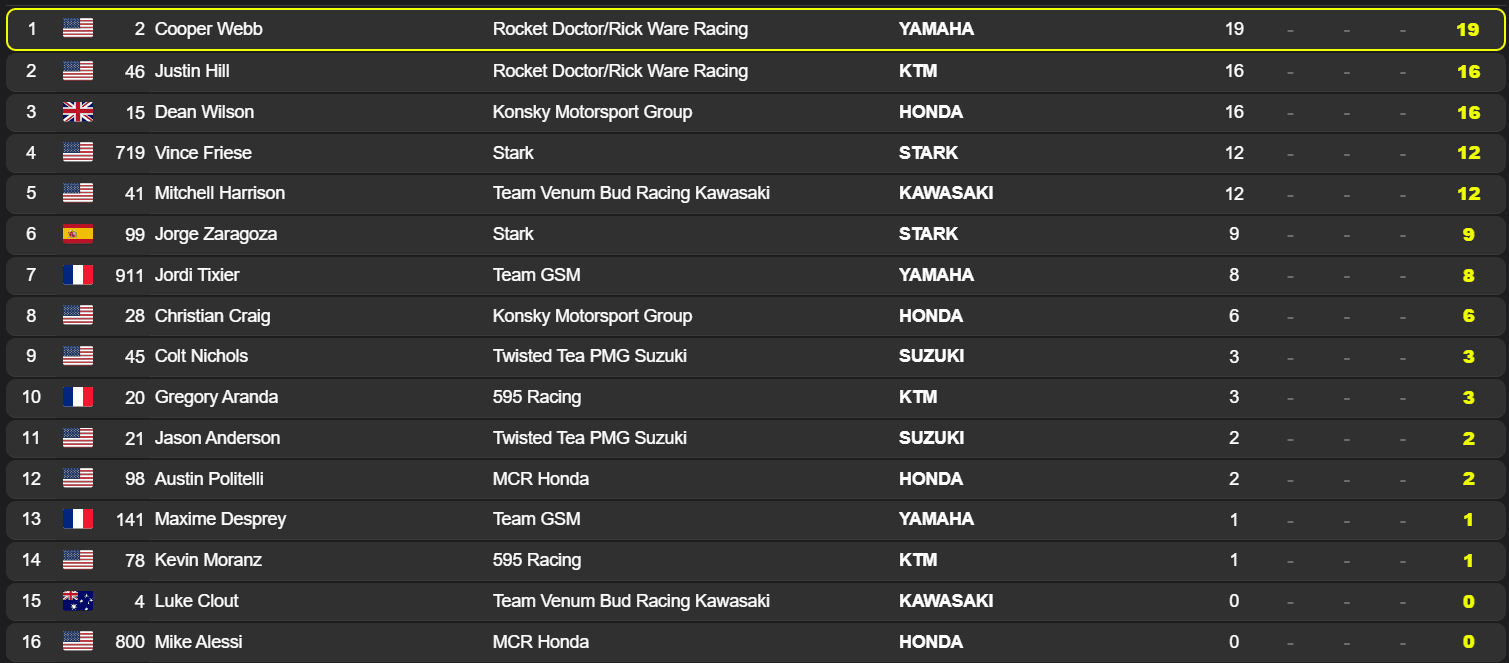1509x663 pixels.
Task: Click Mitchell Harrison's Team Venum Bud Racing Kawasaki
Action: [x=631, y=193]
